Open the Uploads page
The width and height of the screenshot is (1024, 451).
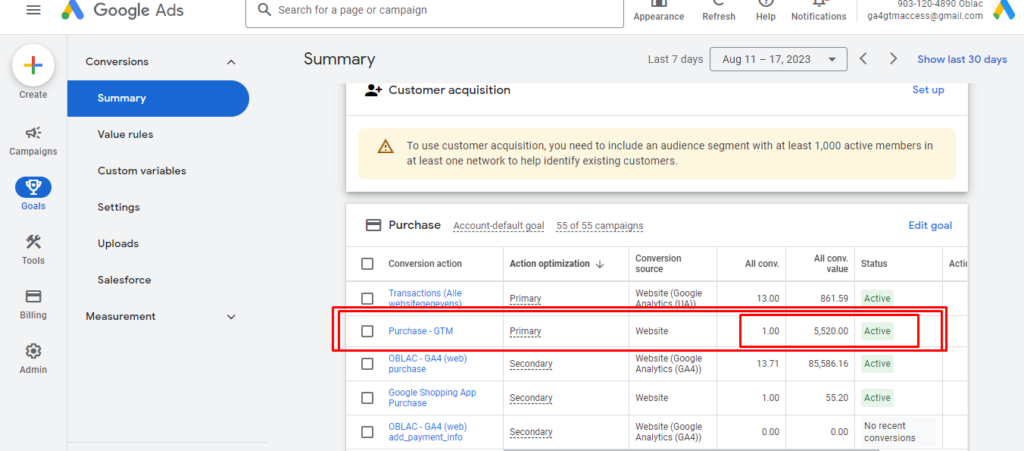[118, 243]
